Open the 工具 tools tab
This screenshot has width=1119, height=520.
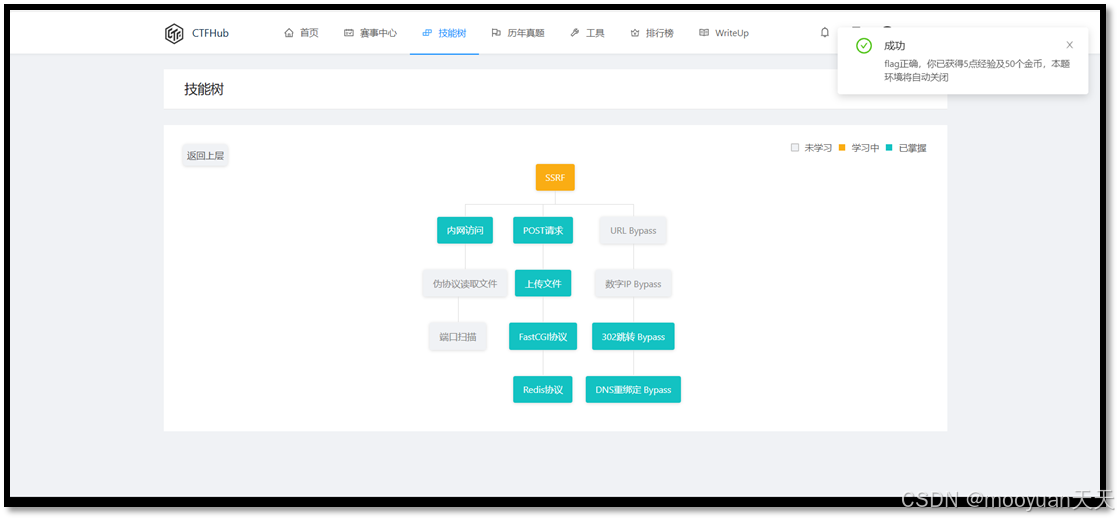click(x=587, y=33)
